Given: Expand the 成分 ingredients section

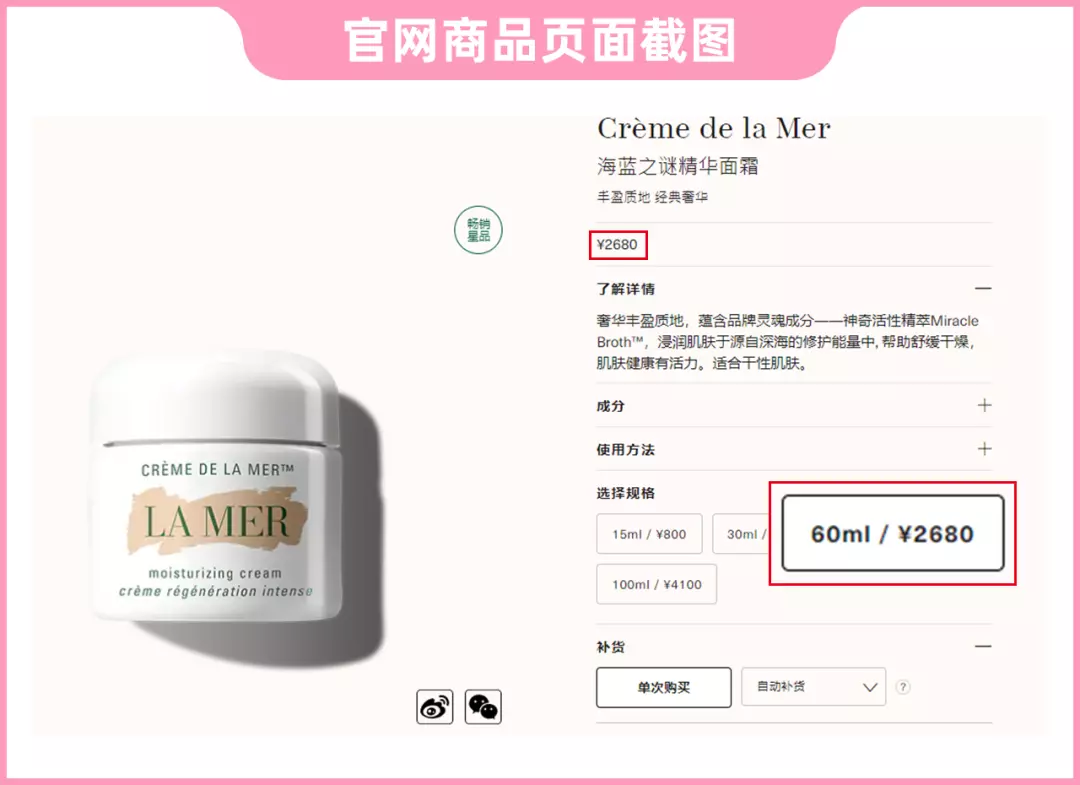Looking at the screenshot, I should (x=984, y=405).
